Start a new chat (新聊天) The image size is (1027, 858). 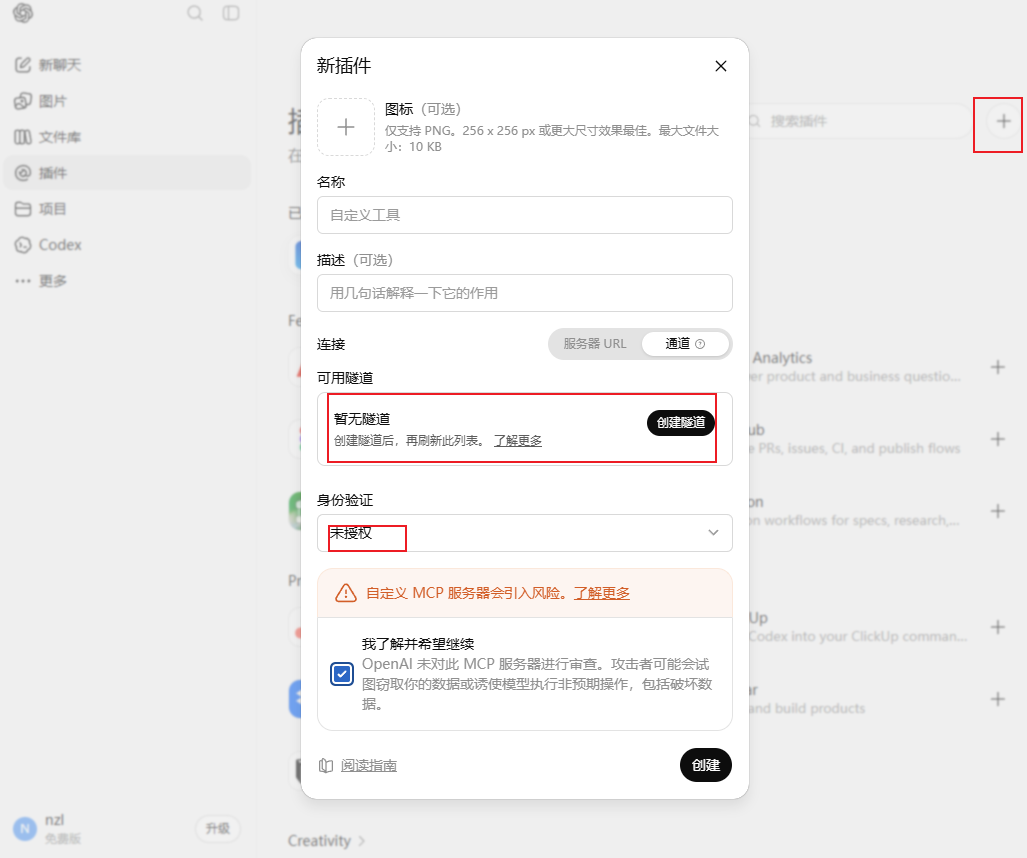tap(127, 65)
